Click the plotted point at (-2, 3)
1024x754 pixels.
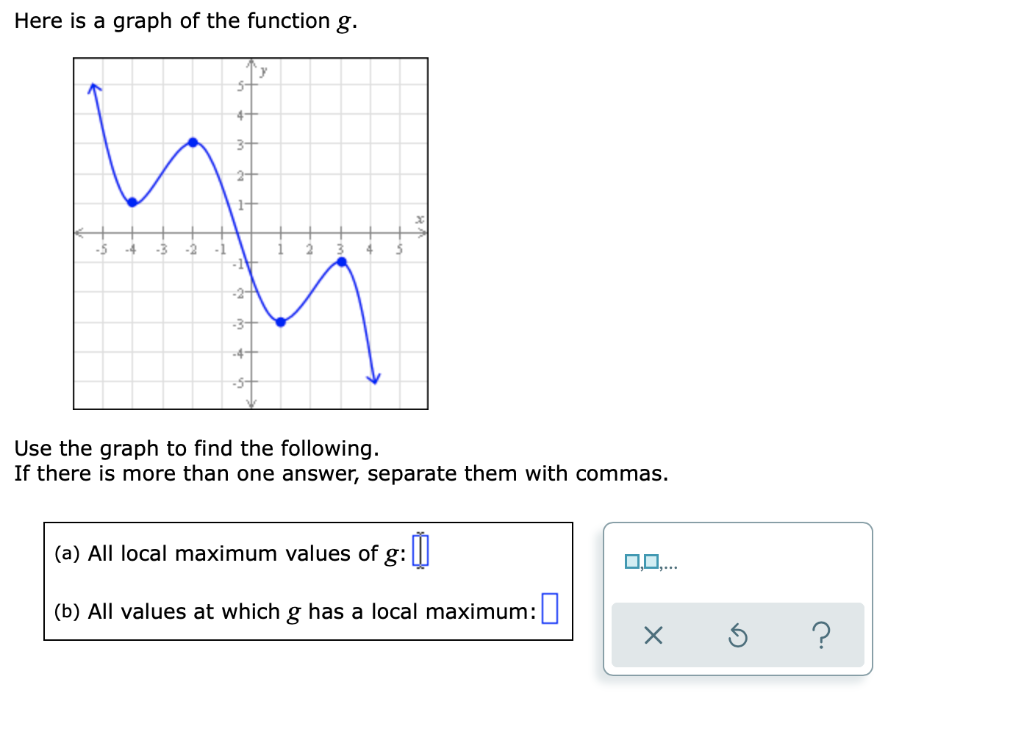192,141
